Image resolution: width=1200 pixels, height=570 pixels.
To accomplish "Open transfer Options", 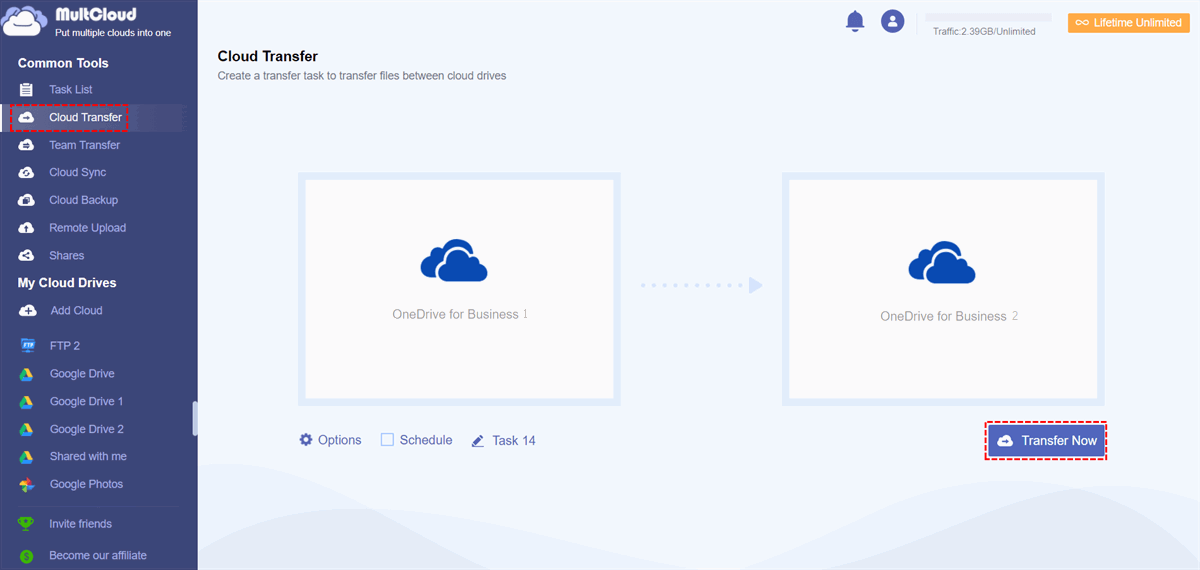I will click(340, 440).
